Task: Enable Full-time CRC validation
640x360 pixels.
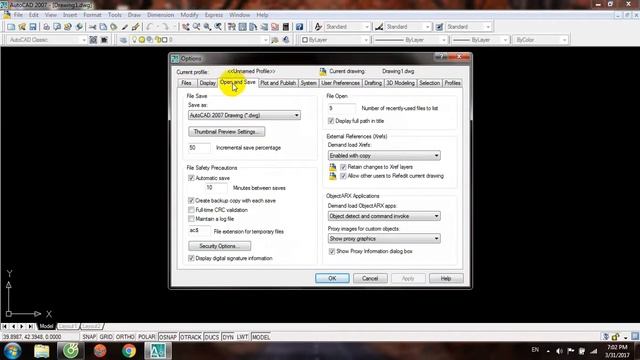Action: [x=191, y=210]
